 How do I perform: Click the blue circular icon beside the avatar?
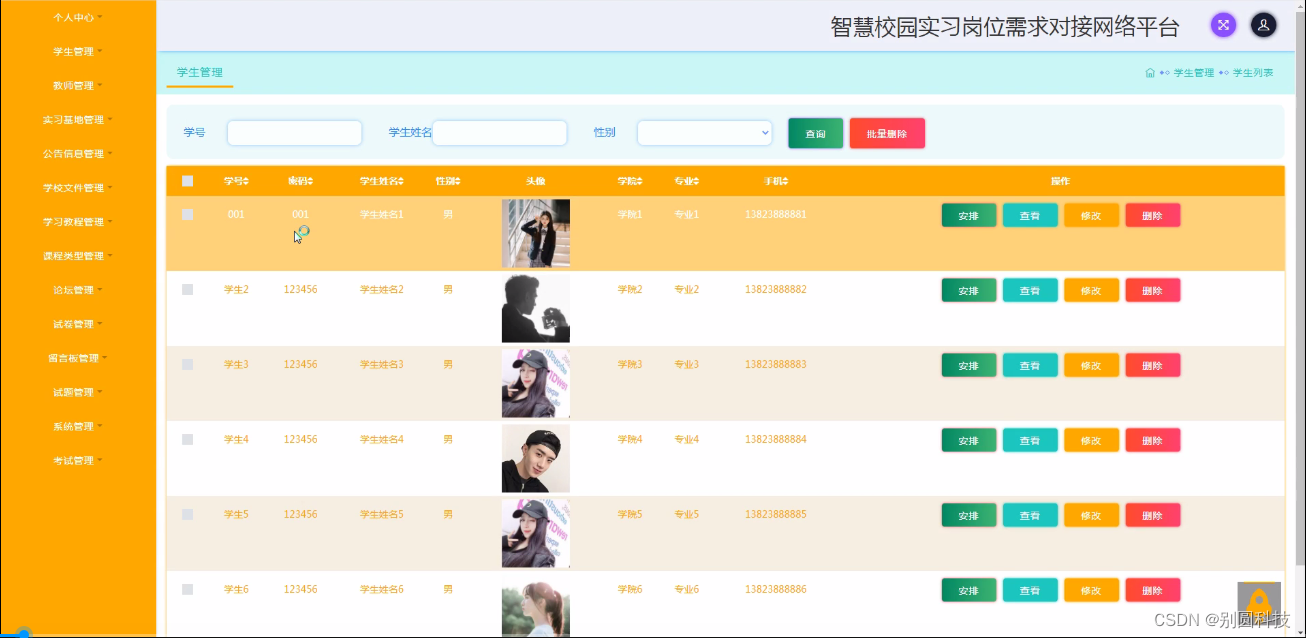[1223, 24]
